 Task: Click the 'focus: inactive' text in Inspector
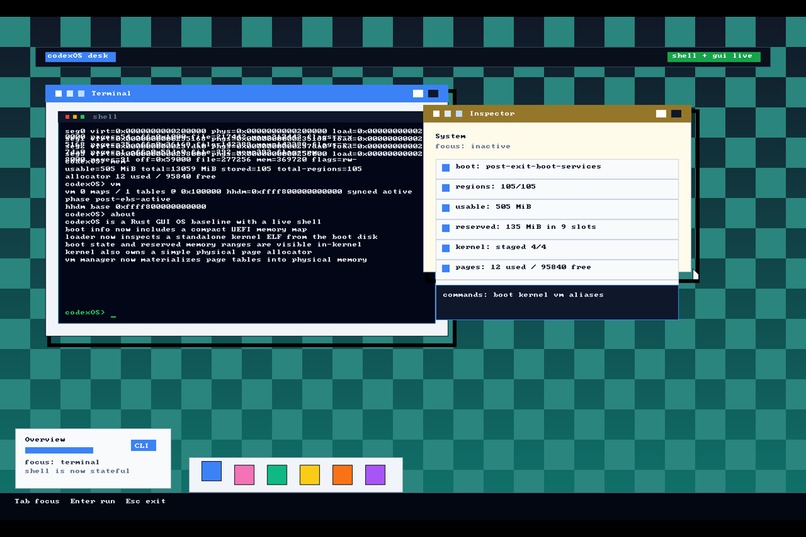coord(473,146)
